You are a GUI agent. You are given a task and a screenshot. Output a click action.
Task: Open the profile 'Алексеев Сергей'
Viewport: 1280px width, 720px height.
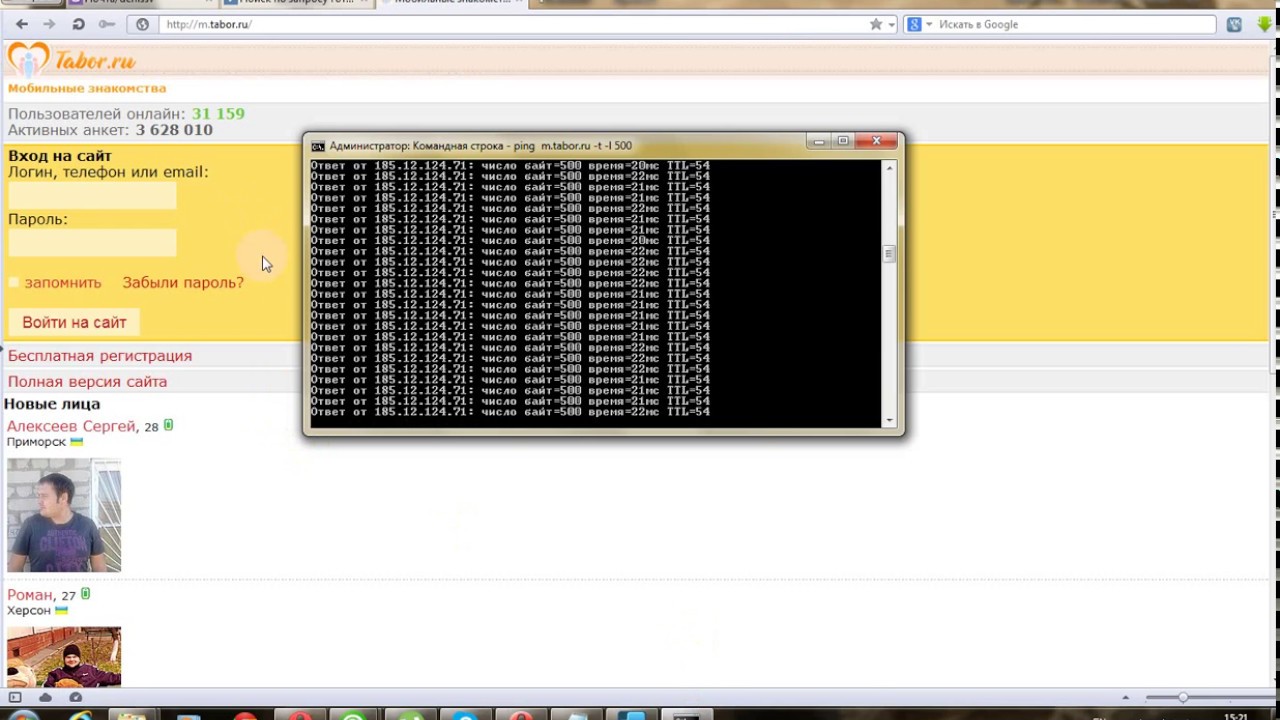pyautogui.click(x=71, y=426)
